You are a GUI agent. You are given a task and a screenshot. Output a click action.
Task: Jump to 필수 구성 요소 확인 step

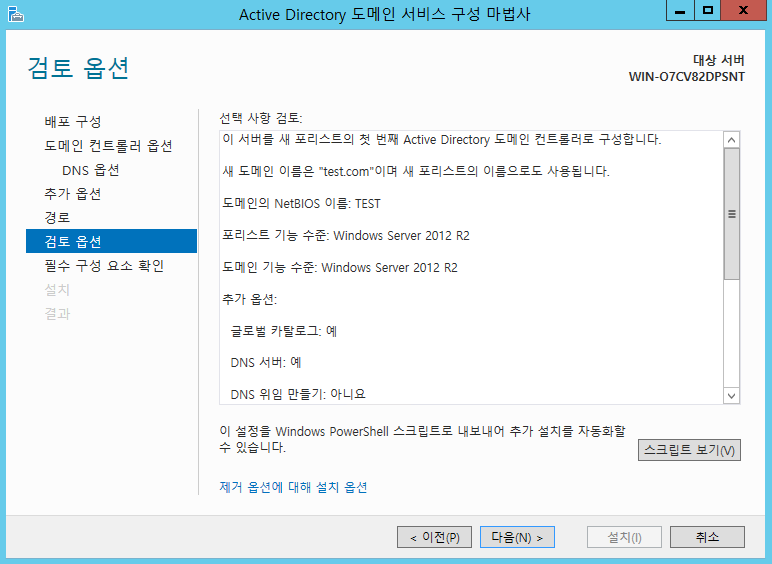point(104,266)
